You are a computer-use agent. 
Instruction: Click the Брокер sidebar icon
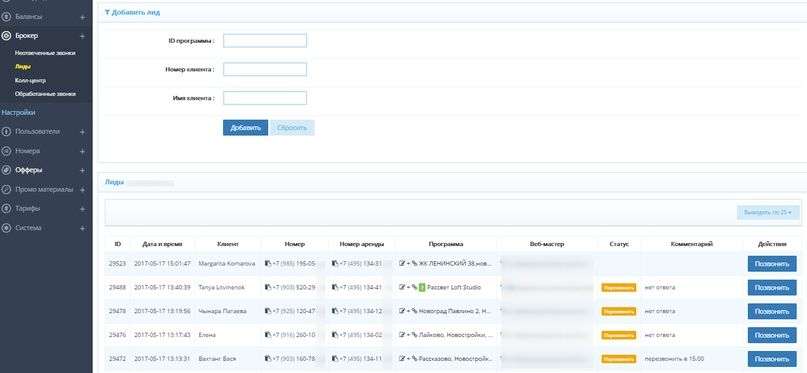tap(6, 36)
